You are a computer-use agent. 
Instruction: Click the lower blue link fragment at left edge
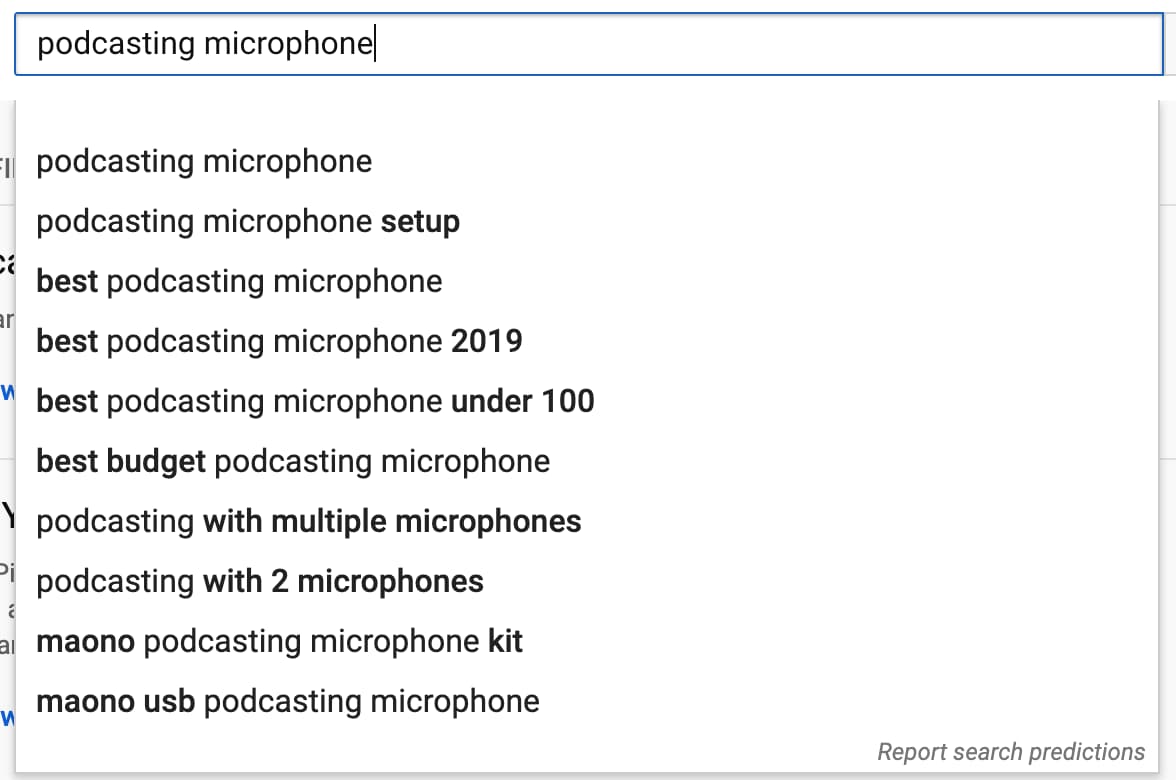coord(7,717)
